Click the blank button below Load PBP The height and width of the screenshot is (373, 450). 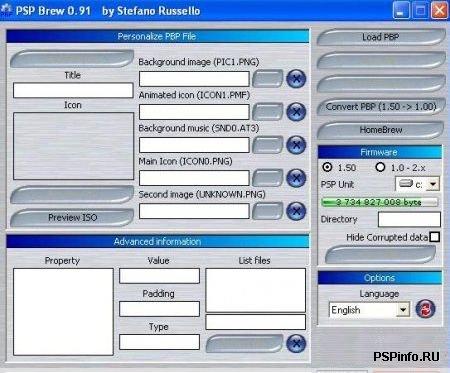point(381,60)
